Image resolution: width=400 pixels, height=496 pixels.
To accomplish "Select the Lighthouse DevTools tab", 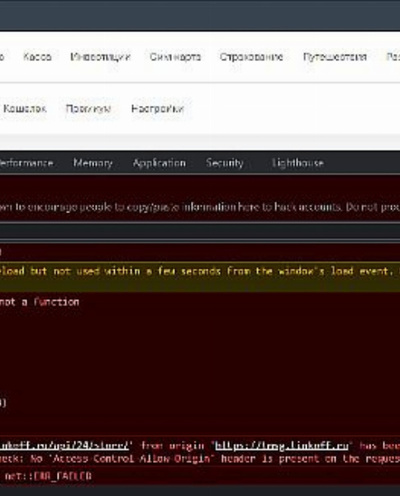I will [x=297, y=163].
